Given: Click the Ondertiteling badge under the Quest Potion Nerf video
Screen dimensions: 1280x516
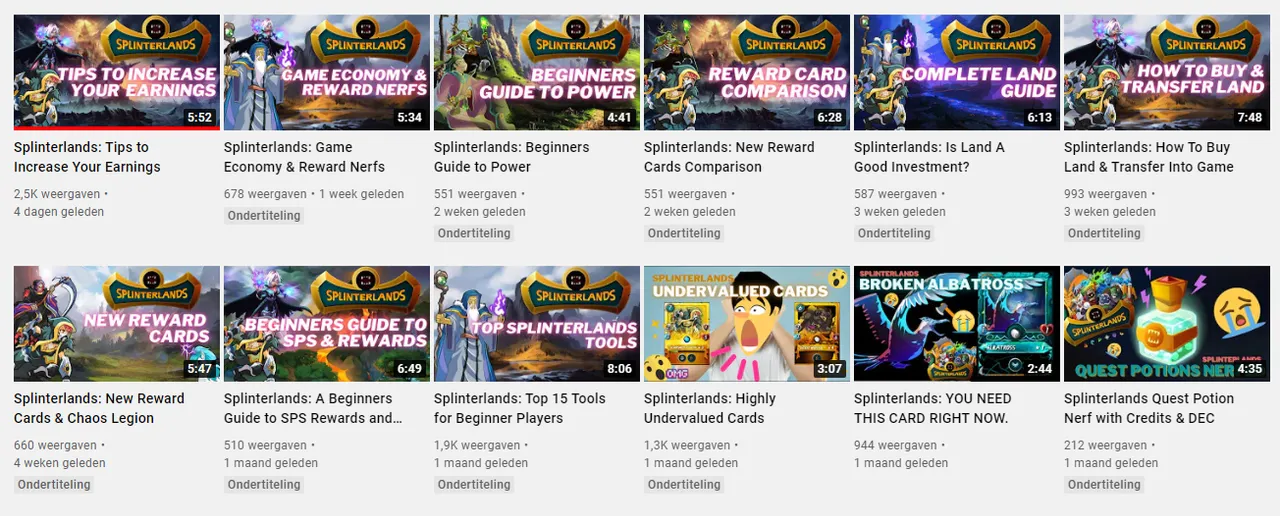Looking at the screenshot, I should point(1104,485).
